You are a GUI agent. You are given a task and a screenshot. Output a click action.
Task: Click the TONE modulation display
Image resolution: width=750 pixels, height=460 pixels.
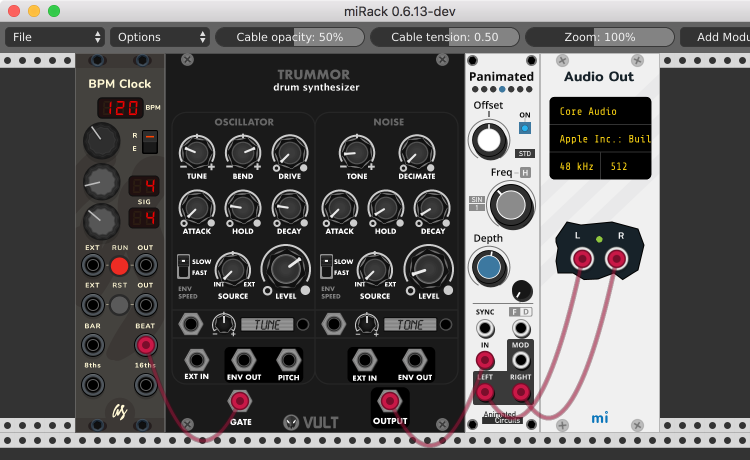click(410, 325)
